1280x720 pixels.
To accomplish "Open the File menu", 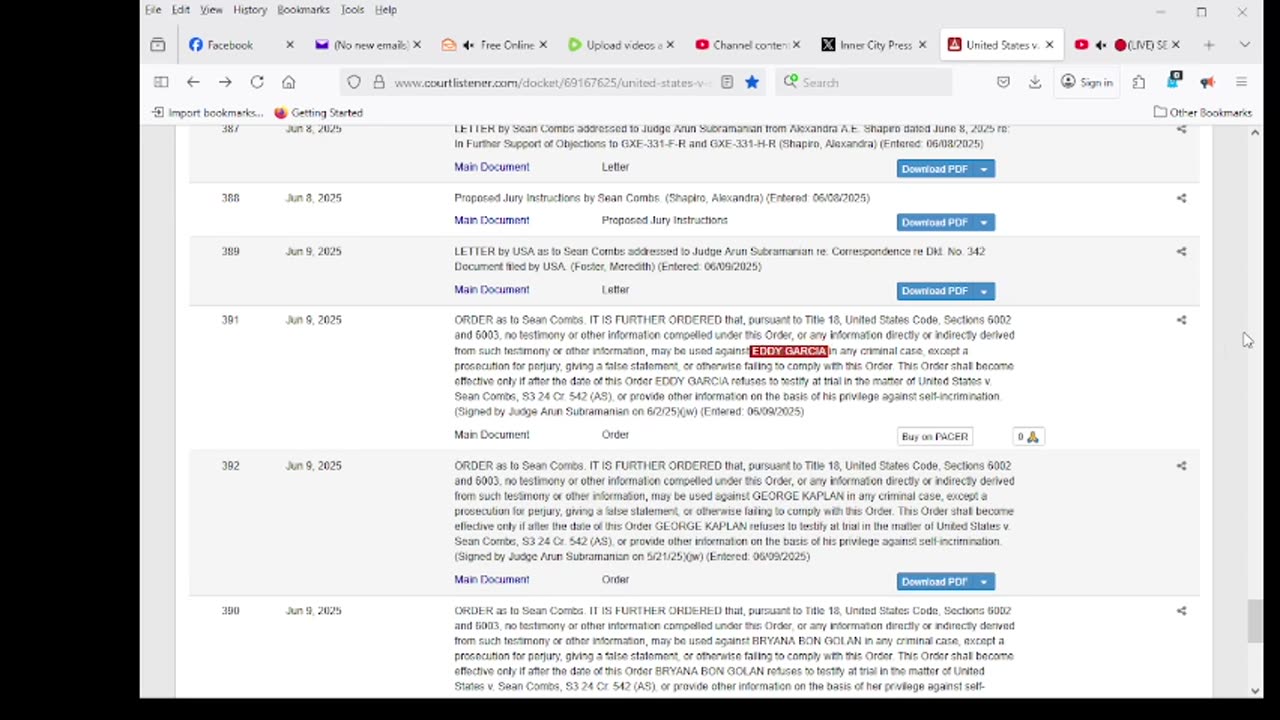I will pyautogui.click(x=153, y=10).
